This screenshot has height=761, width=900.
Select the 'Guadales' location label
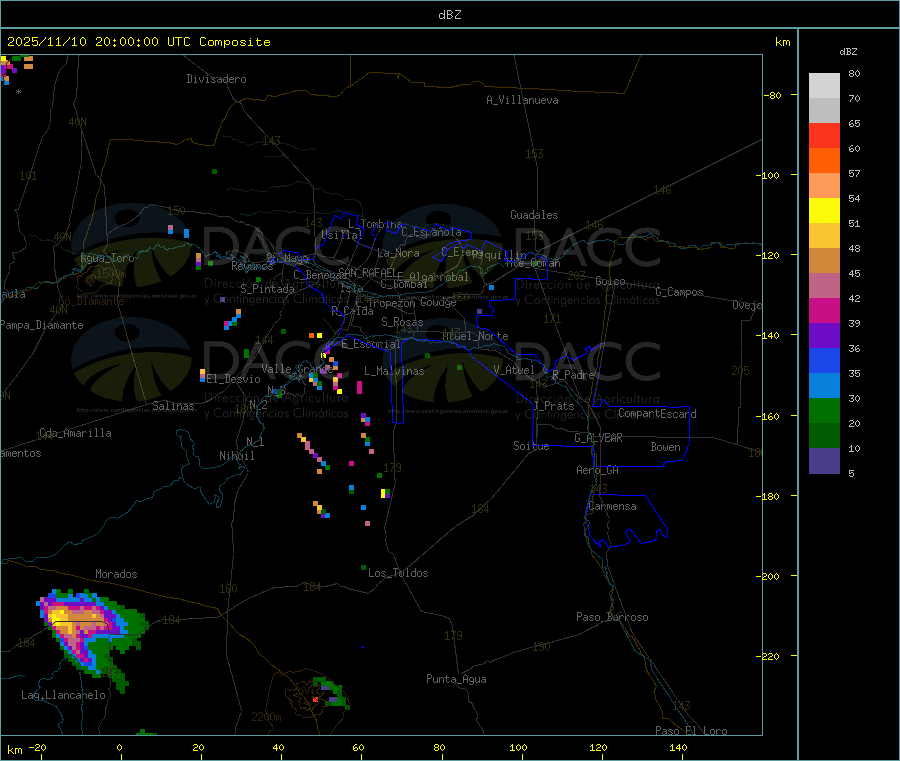(x=534, y=215)
